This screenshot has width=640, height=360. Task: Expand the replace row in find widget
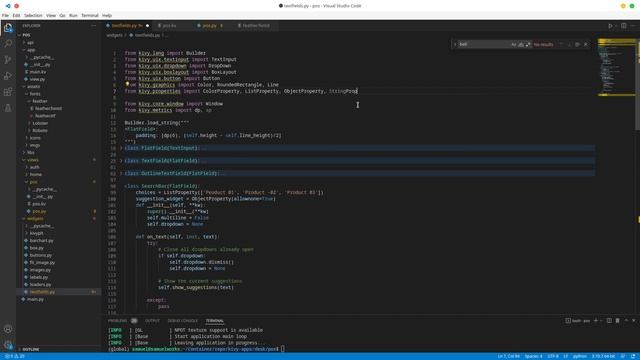pos(455,44)
